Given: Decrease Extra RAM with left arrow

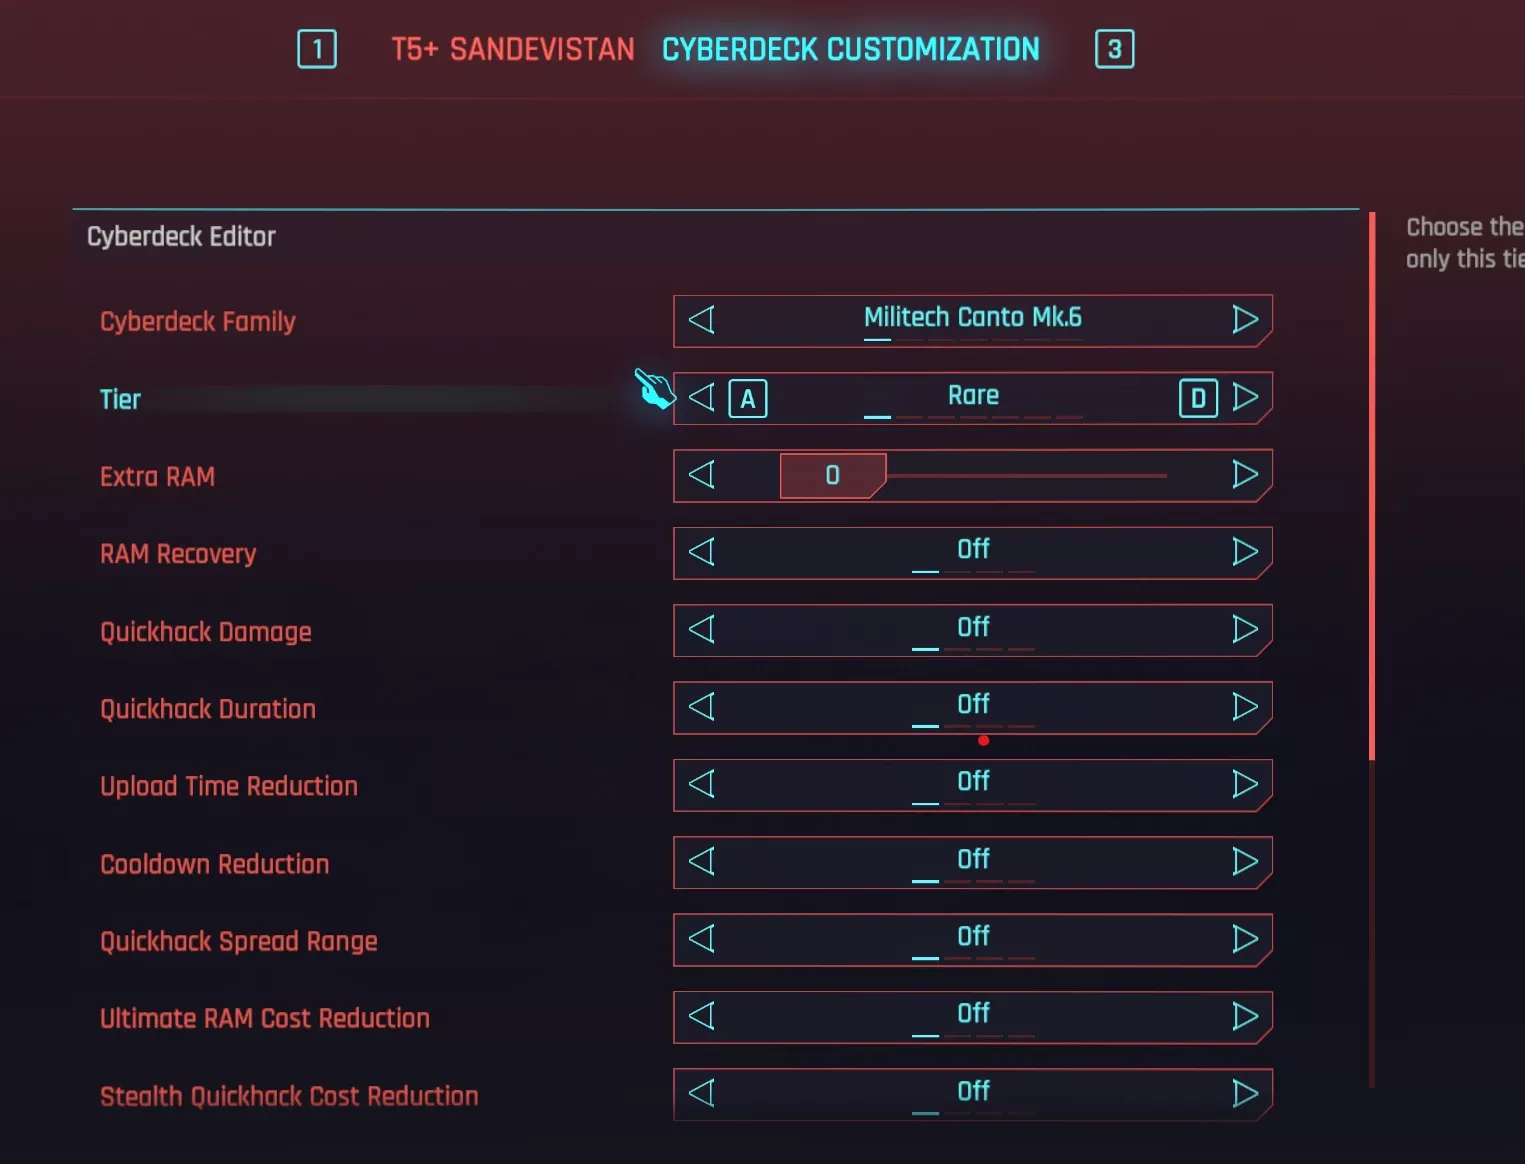Looking at the screenshot, I should coord(702,475).
